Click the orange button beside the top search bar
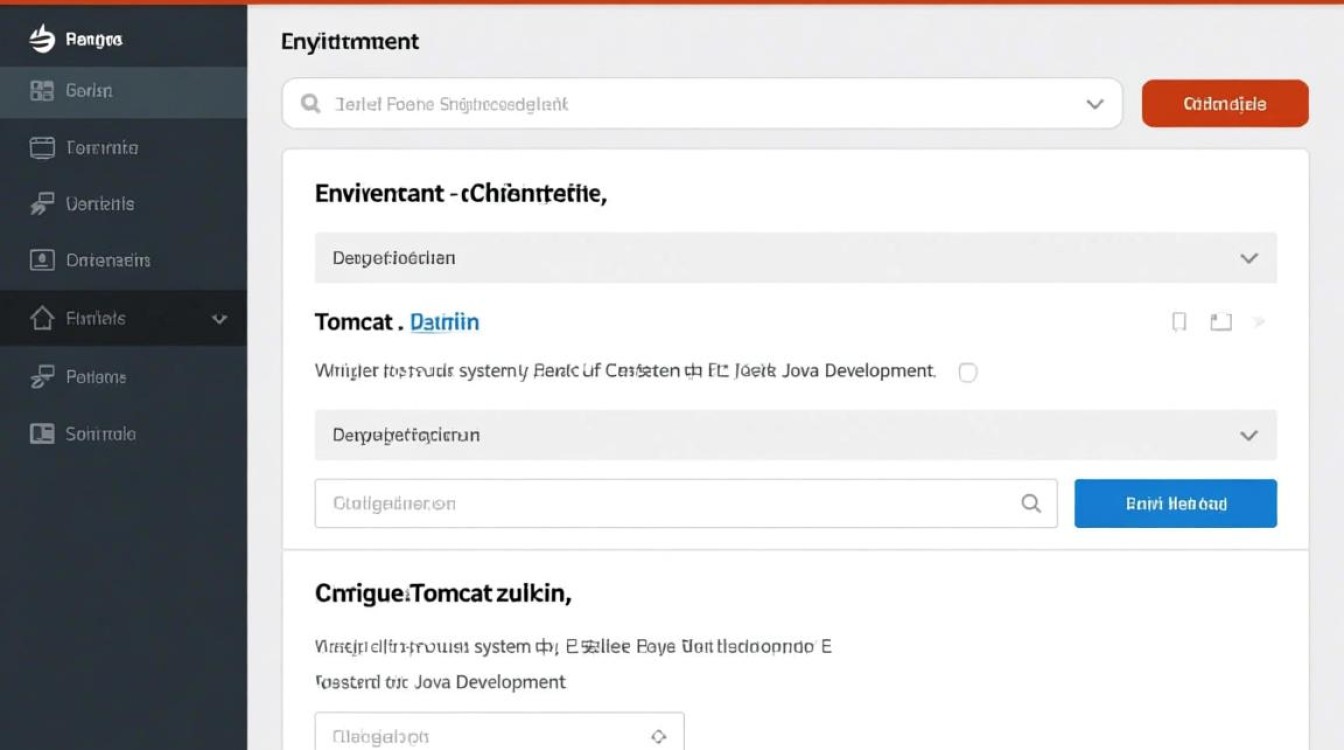Image resolution: width=1344 pixels, height=750 pixels. click(x=1225, y=104)
